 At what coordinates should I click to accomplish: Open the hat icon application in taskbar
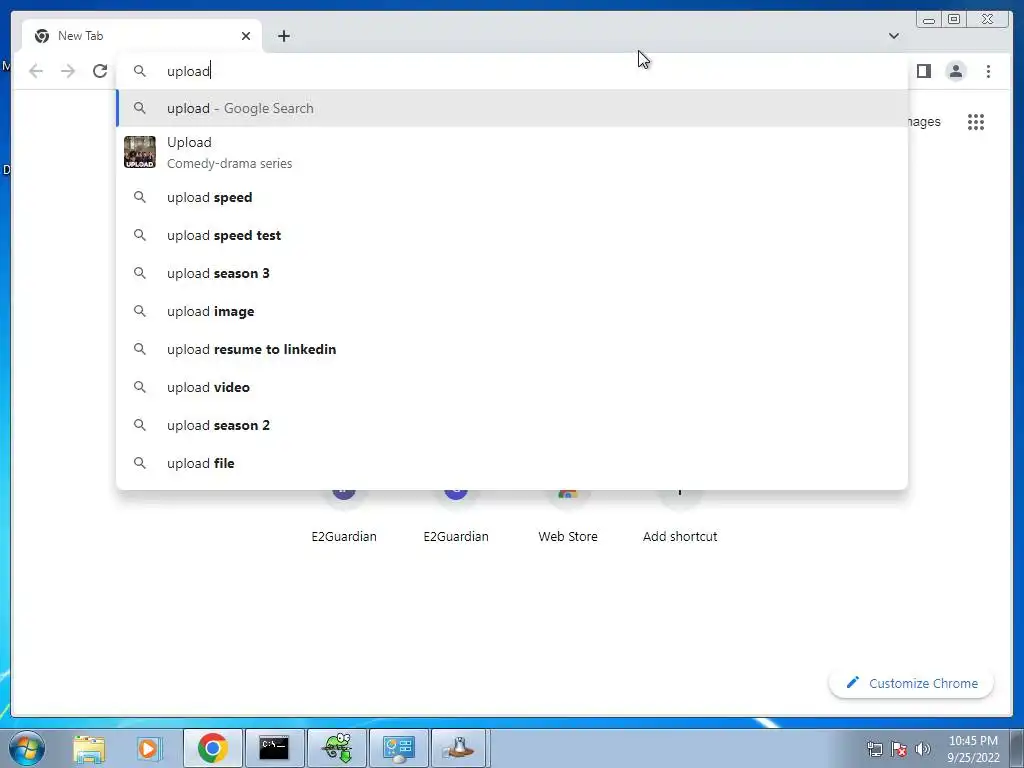(x=459, y=748)
